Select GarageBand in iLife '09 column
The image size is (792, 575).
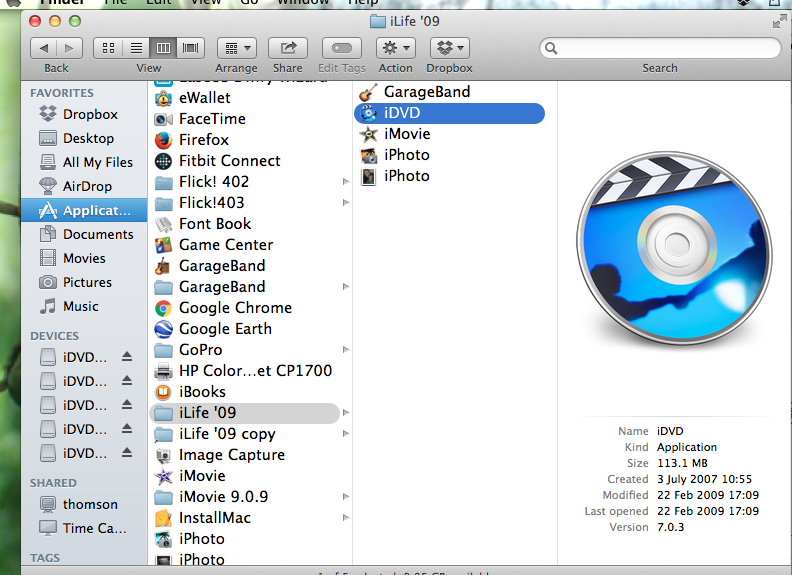[x=426, y=91]
